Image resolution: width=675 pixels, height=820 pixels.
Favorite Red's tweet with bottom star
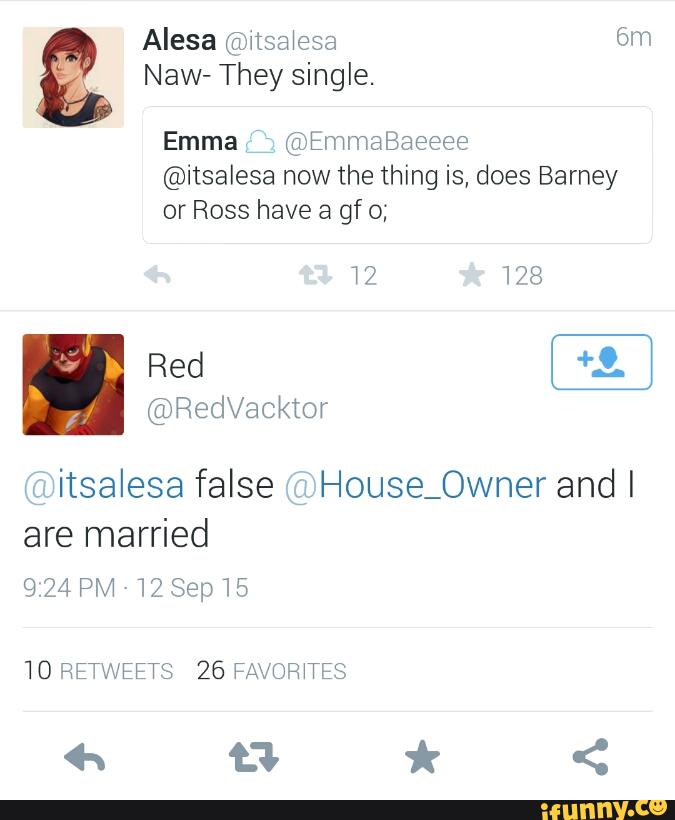click(422, 758)
